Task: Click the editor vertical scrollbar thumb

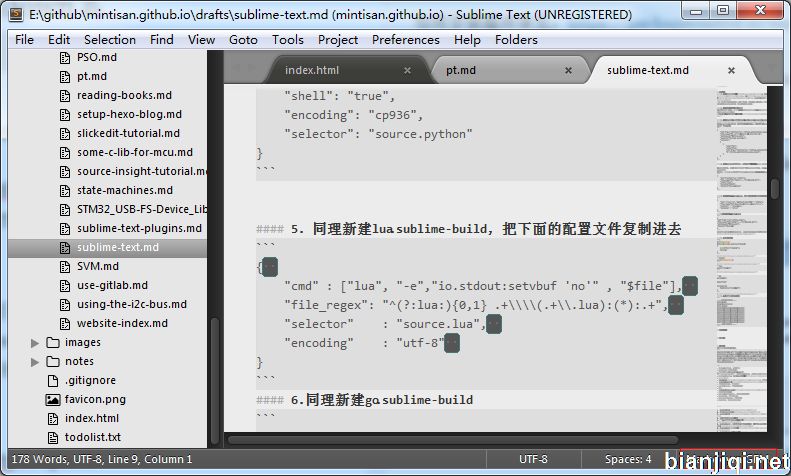Action: point(776,189)
